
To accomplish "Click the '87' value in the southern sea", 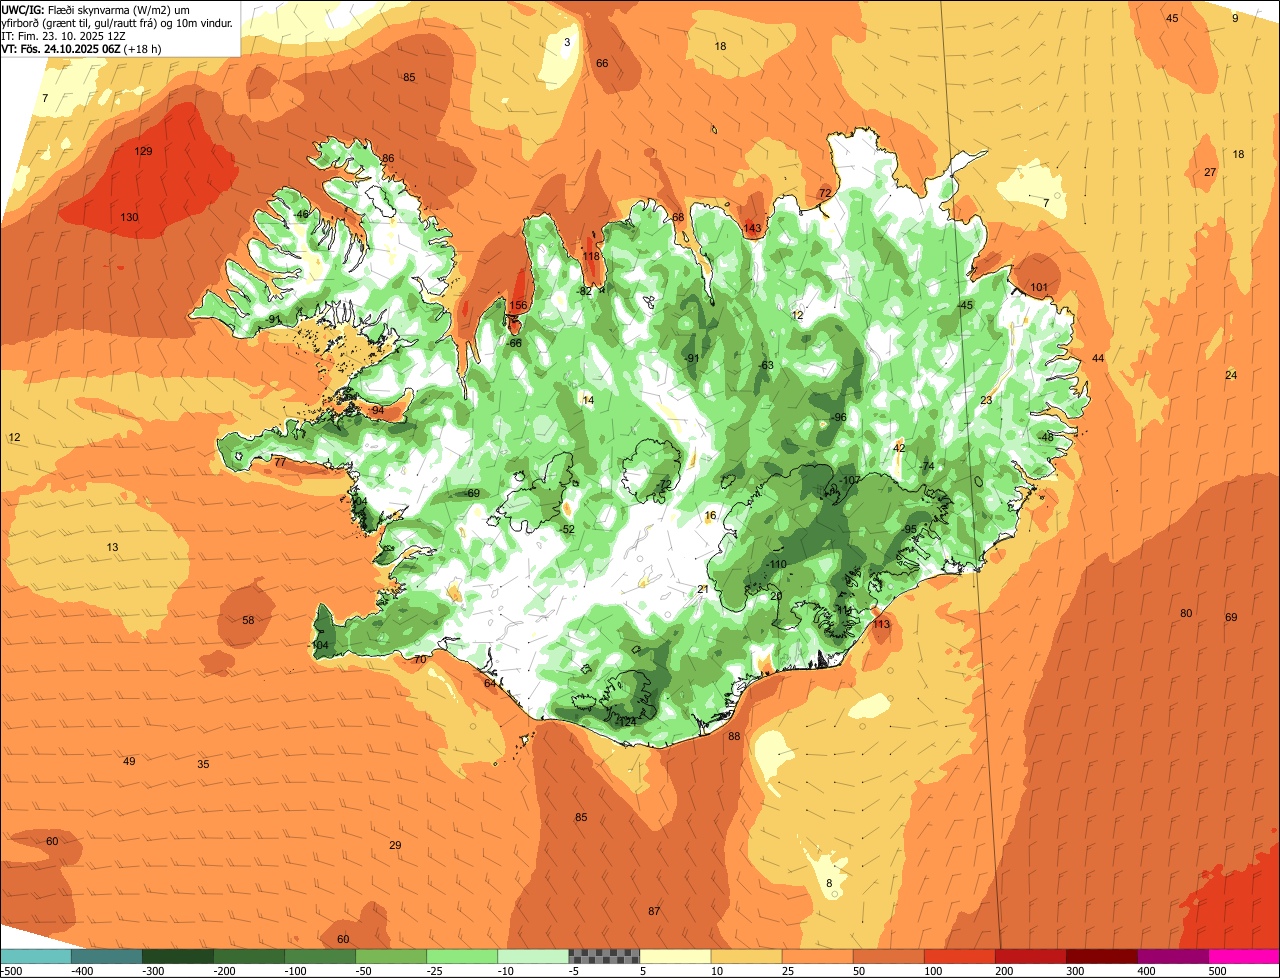I will coord(654,912).
